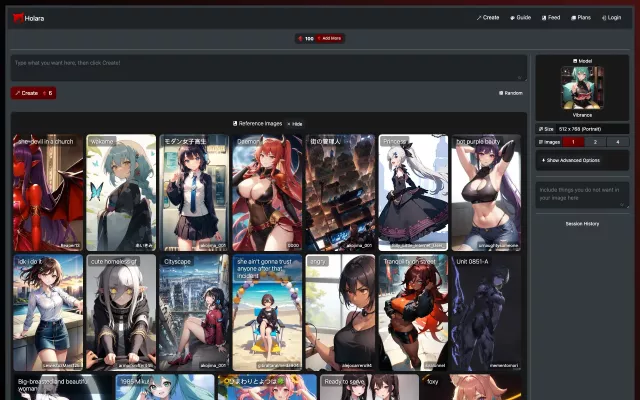
Task: Click the negative prompt text box
Action: [582, 195]
